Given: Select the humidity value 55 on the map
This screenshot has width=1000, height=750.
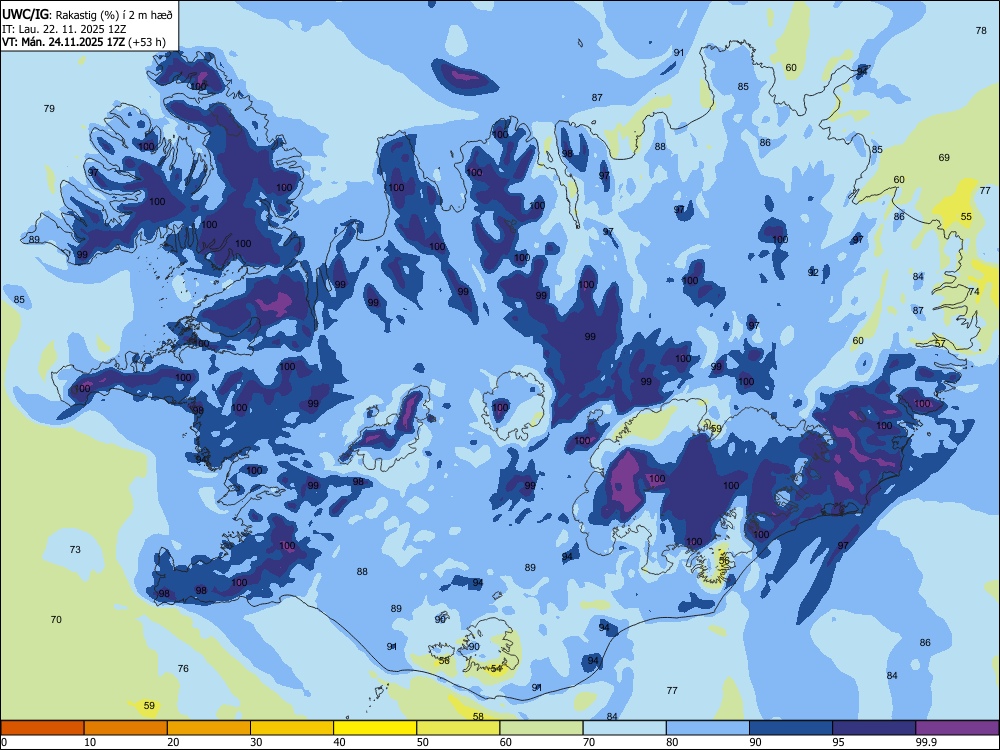Looking at the screenshot, I should tap(966, 216).
